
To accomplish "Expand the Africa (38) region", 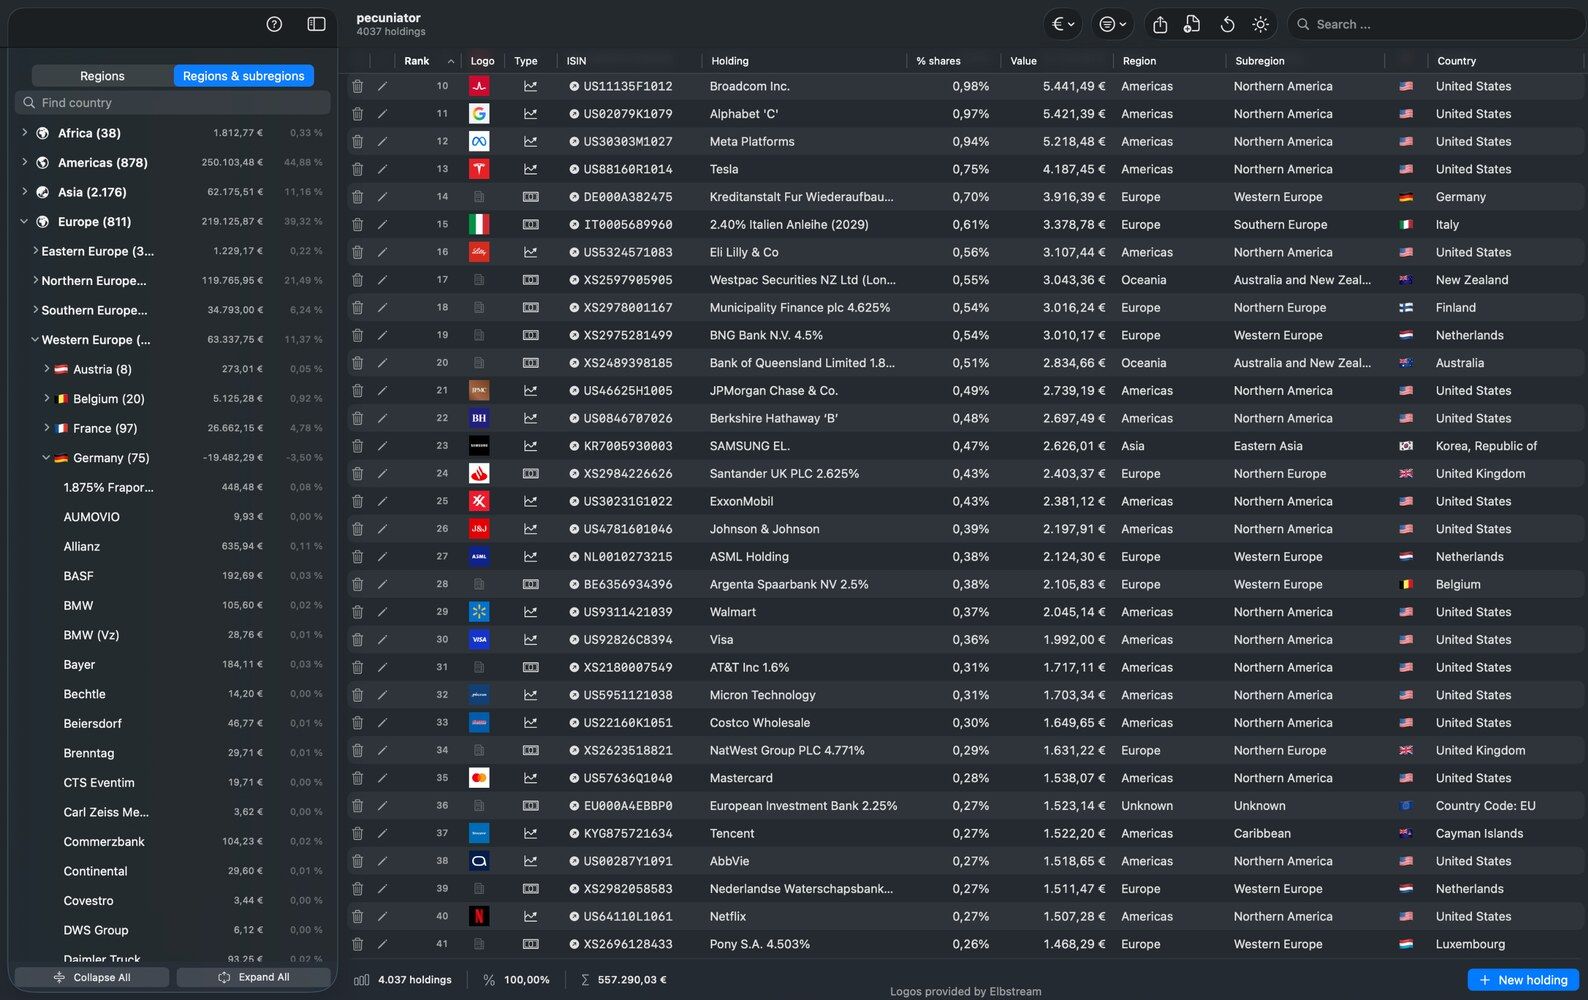I will tap(24, 133).
